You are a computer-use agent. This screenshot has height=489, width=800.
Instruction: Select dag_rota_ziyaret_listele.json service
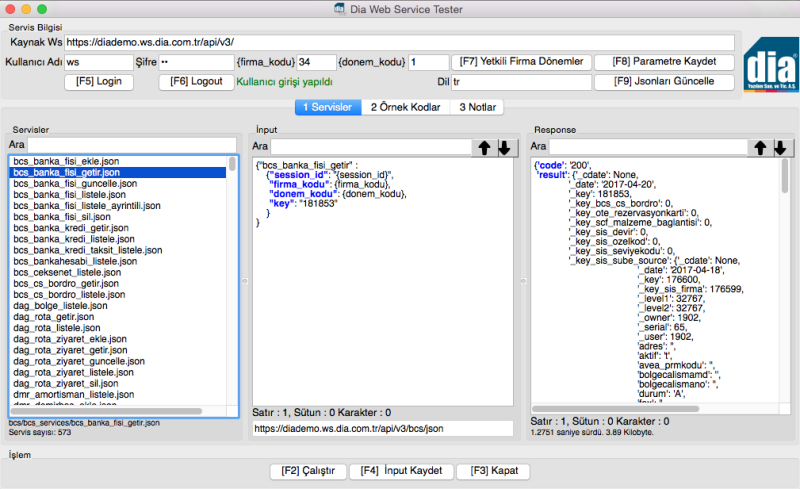pos(73,372)
